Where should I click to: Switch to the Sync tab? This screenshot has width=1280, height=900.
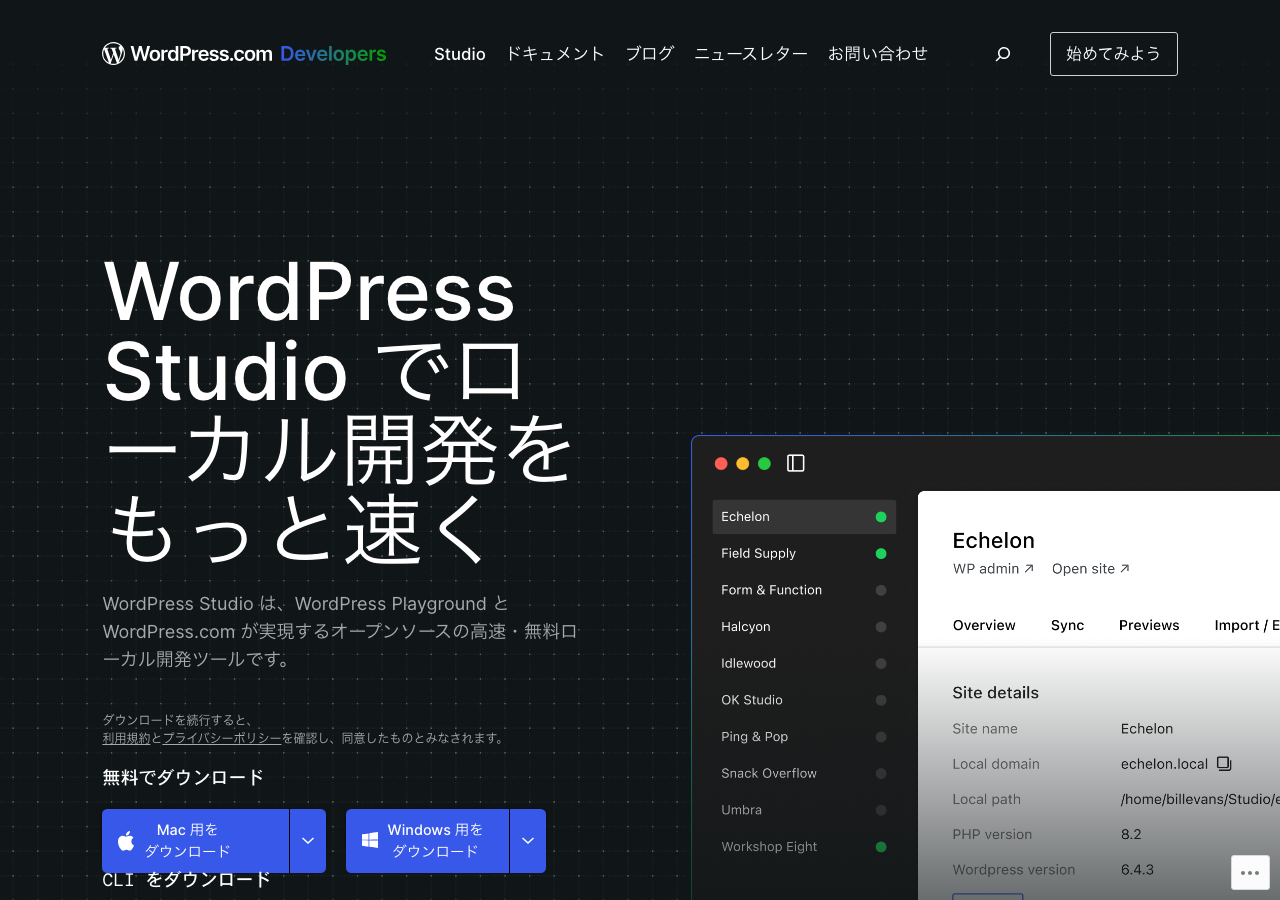point(1067,625)
